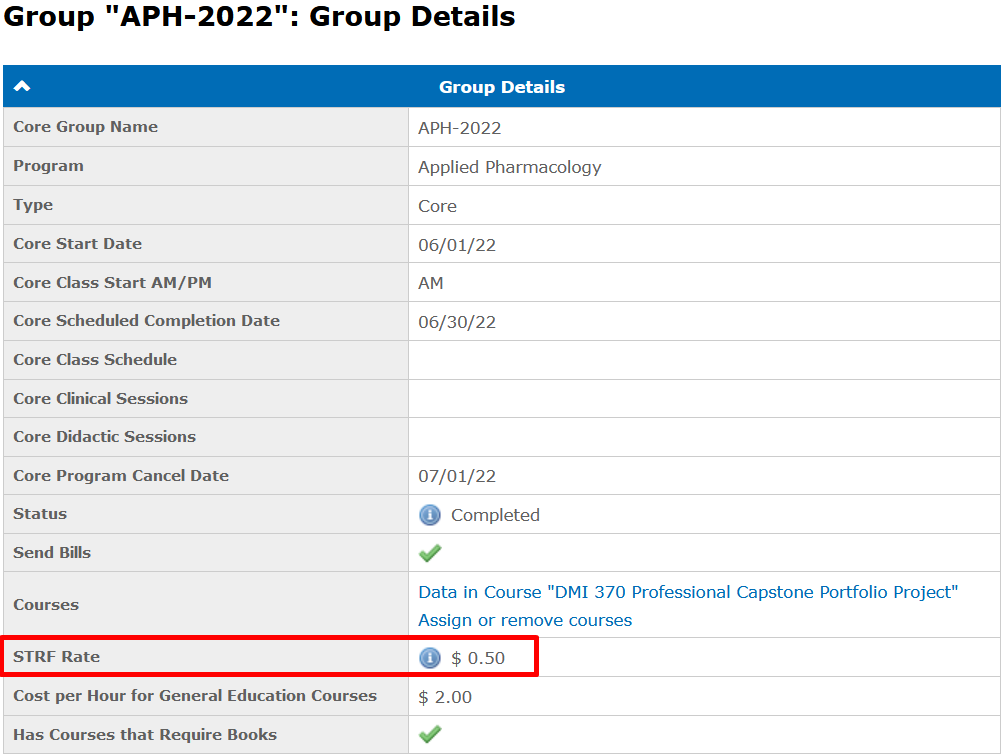This screenshot has width=1003, height=756.
Task: Open the DMI 370 Professional Capstone course data link
Action: 688,592
